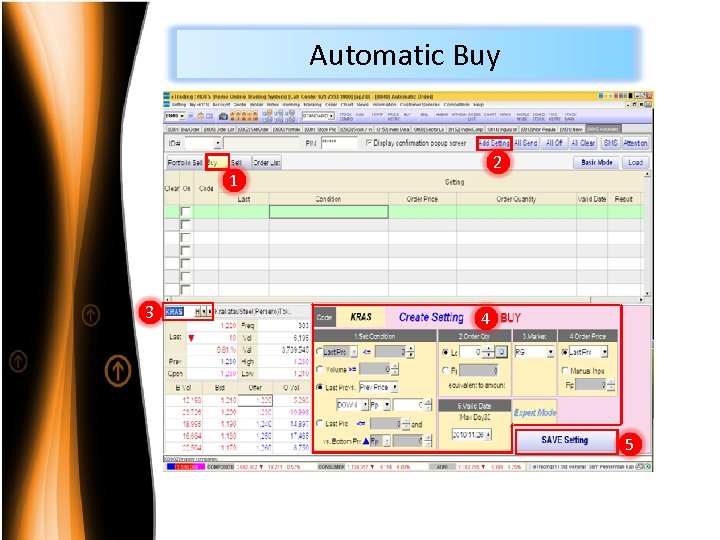Viewport: 720px width, 540px height.
Task: Switch to the Sell tab
Action: point(240,163)
